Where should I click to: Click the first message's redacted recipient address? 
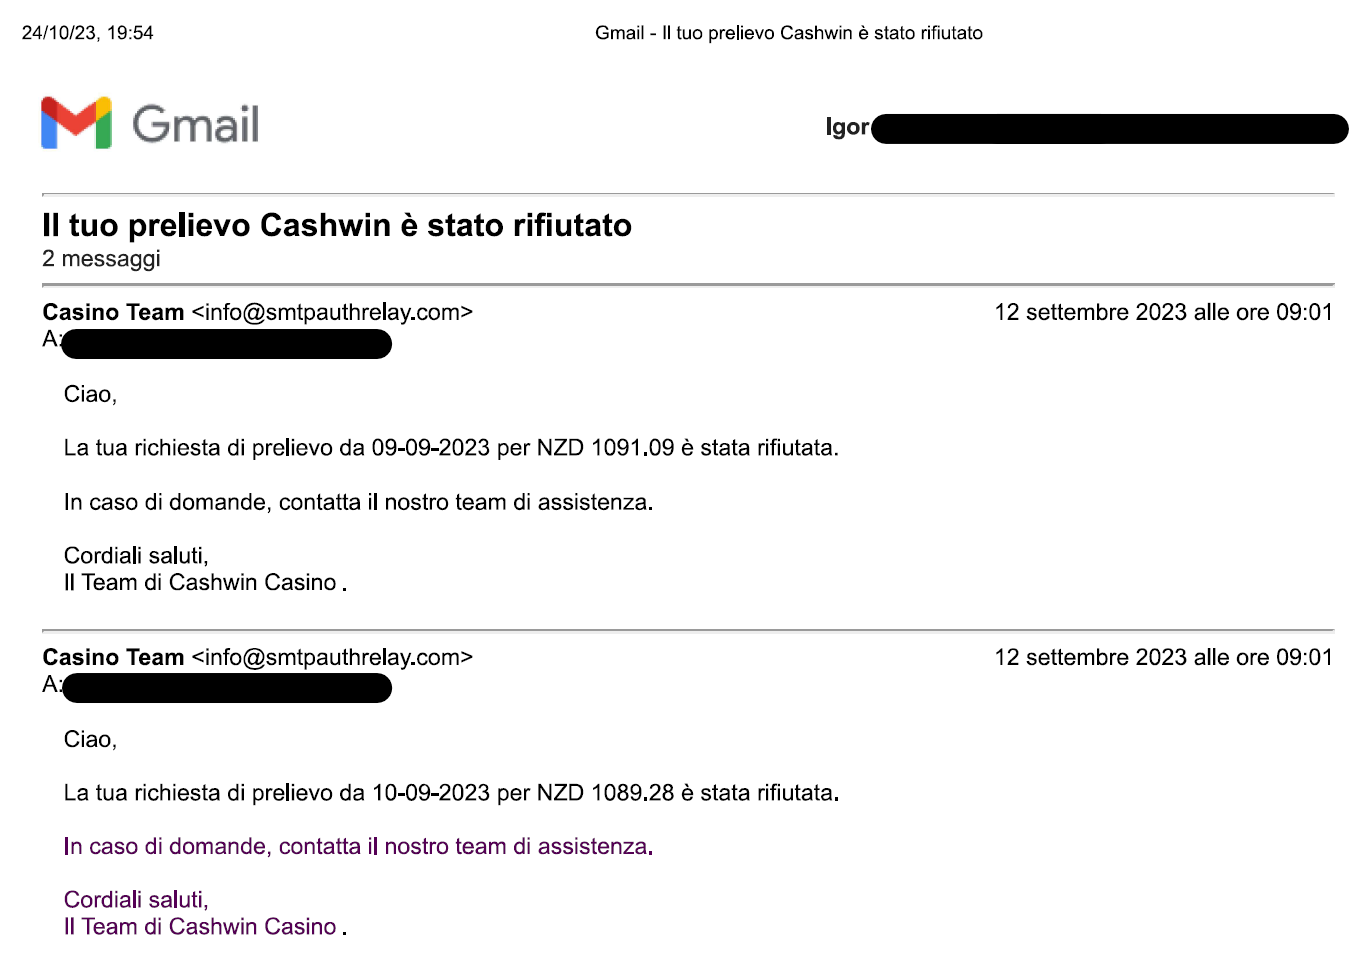[x=227, y=344]
